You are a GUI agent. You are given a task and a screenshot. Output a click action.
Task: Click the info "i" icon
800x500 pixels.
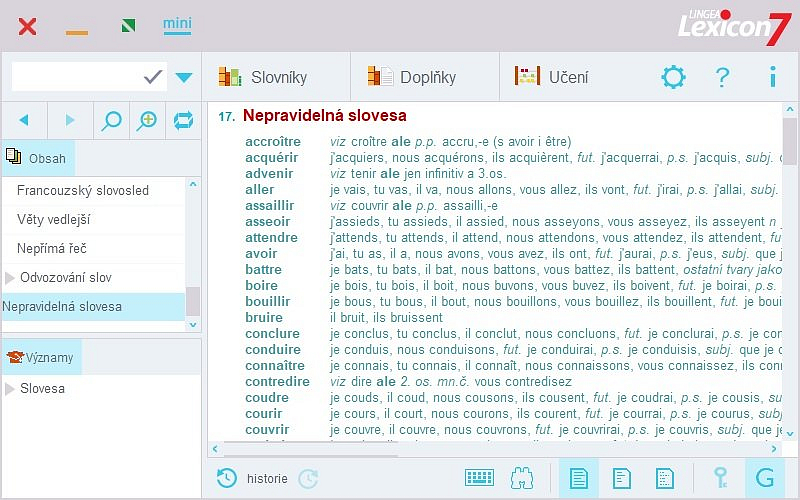pyautogui.click(x=772, y=77)
